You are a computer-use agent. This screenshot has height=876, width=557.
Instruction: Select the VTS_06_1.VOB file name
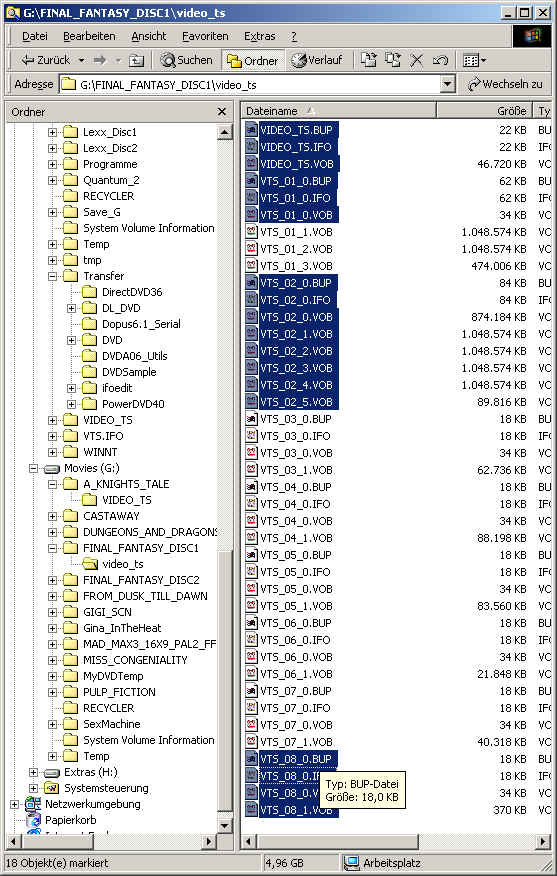(x=297, y=674)
